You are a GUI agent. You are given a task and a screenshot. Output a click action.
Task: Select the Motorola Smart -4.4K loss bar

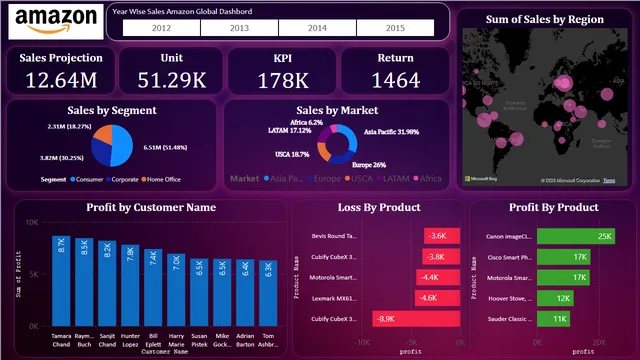438,277
